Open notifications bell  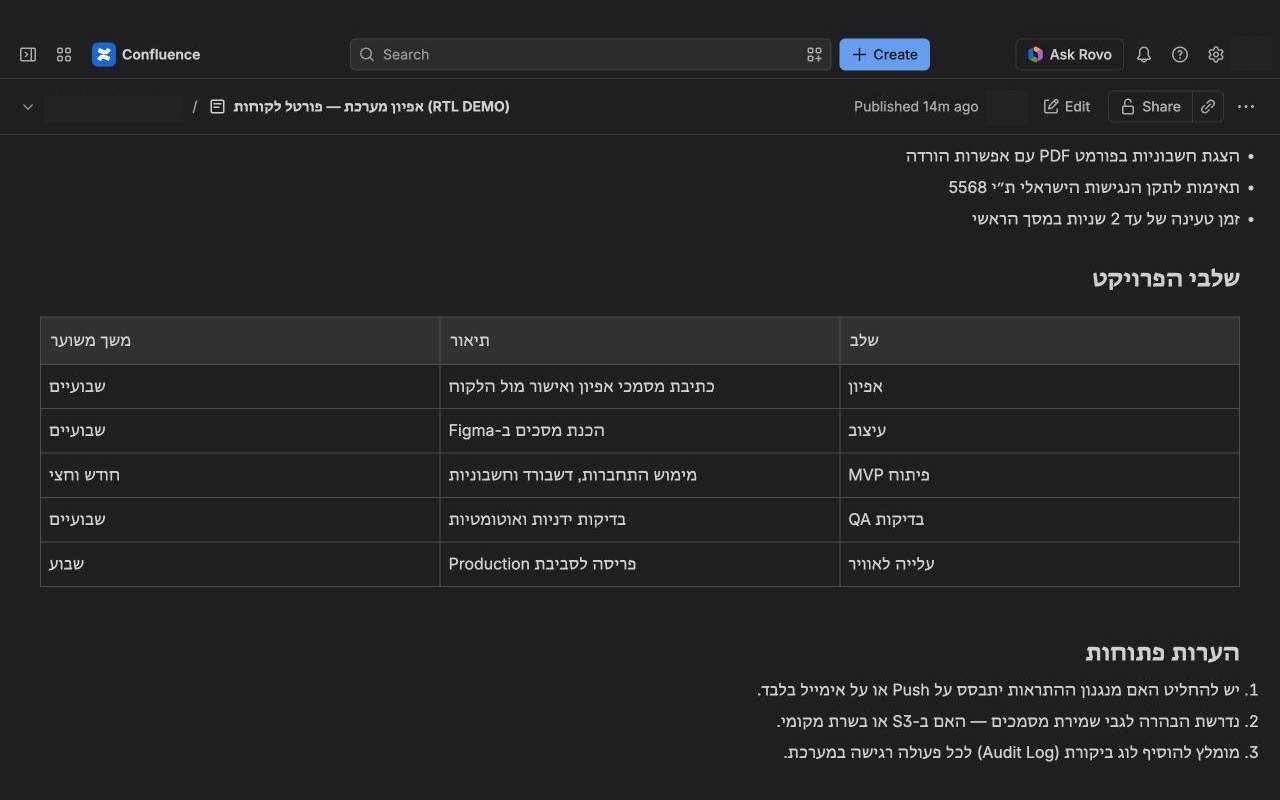click(1144, 55)
